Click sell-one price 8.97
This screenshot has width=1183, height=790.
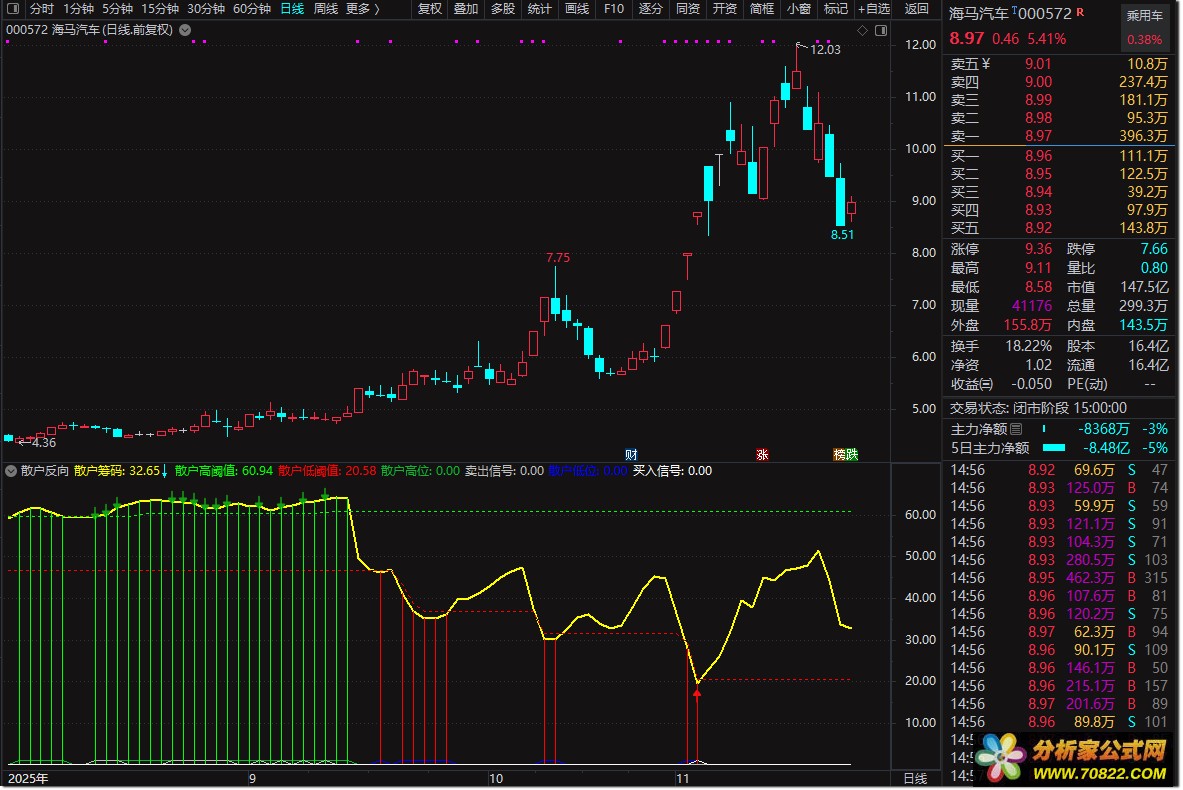(1038, 136)
